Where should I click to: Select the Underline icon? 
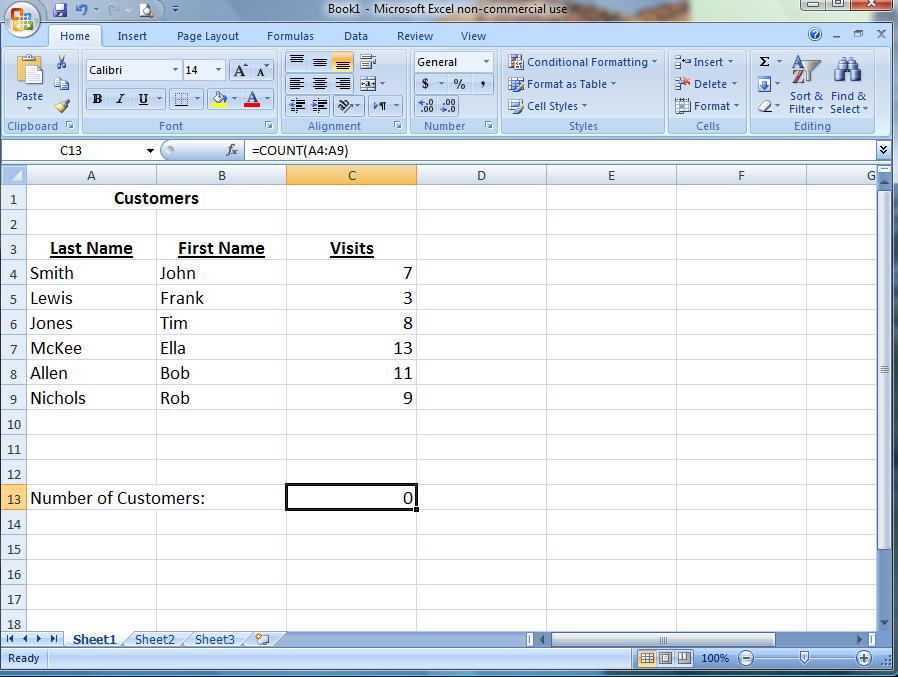[143, 99]
